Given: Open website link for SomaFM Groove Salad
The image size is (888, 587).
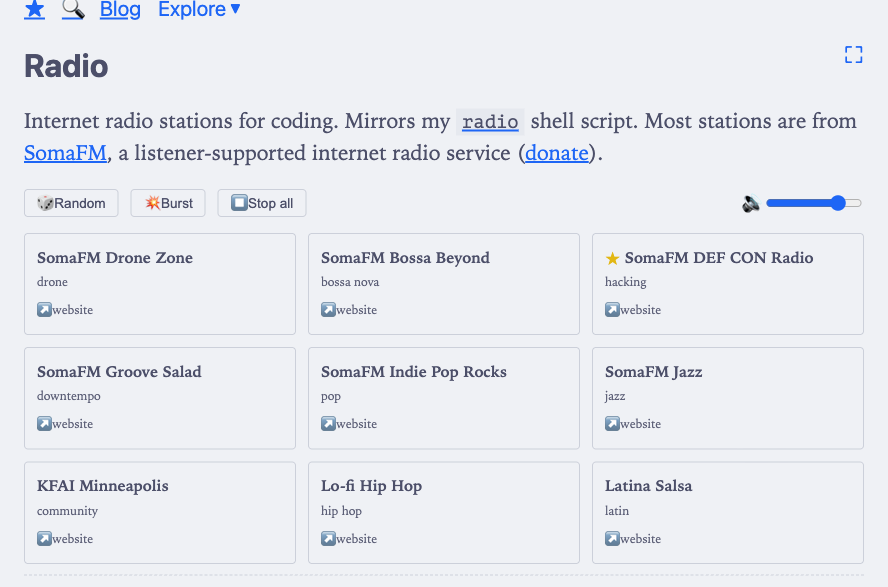Looking at the screenshot, I should point(65,423).
